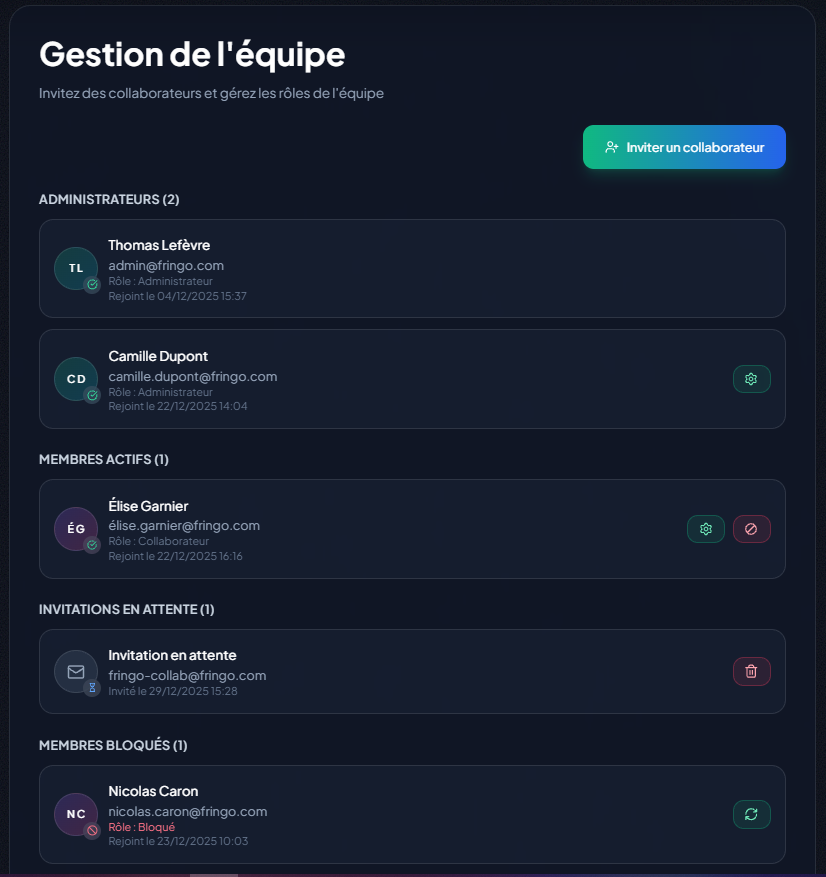
Task: Click the Invitations en attente (1) heading
Action: [x=127, y=609]
